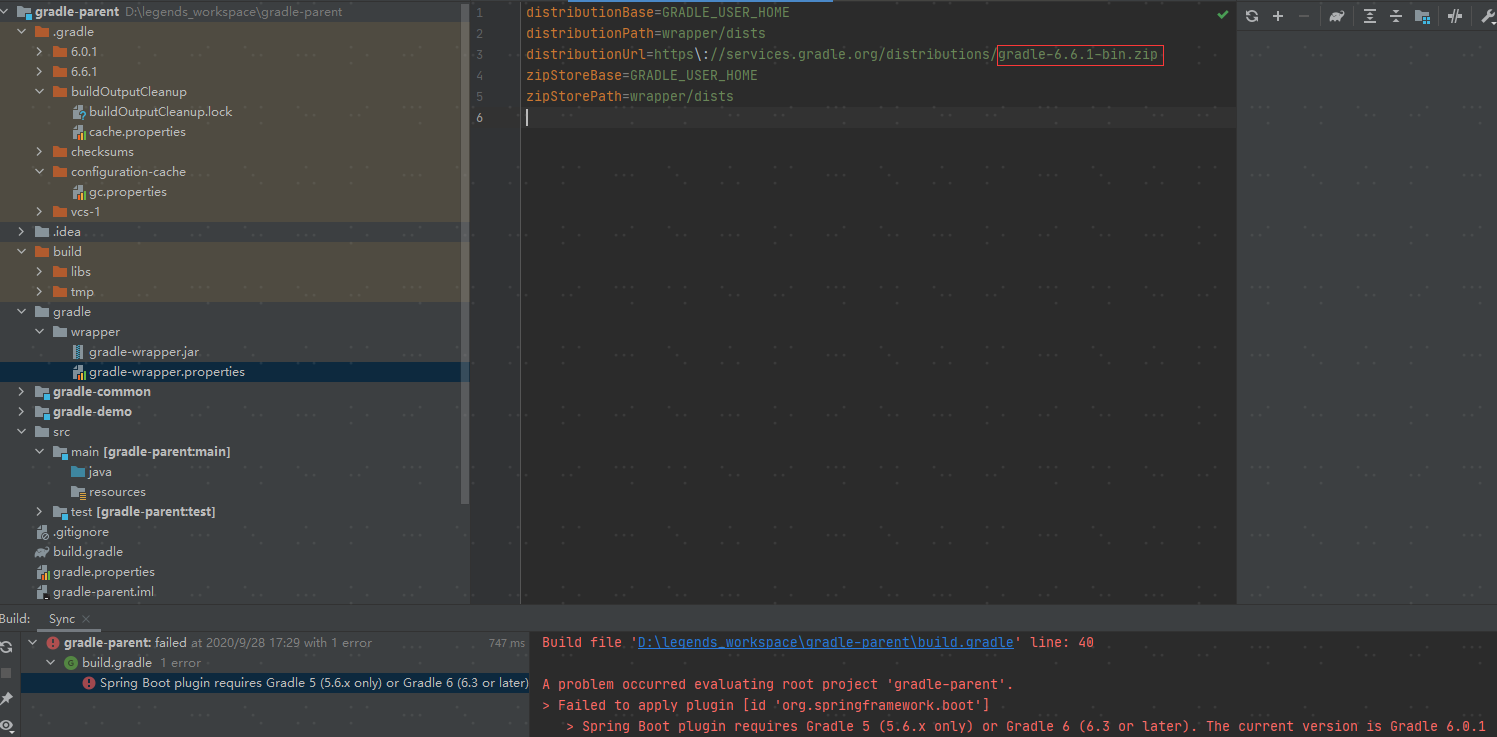Click the zipStorePath line
Image resolution: width=1497 pixels, height=737 pixels.
(x=630, y=97)
